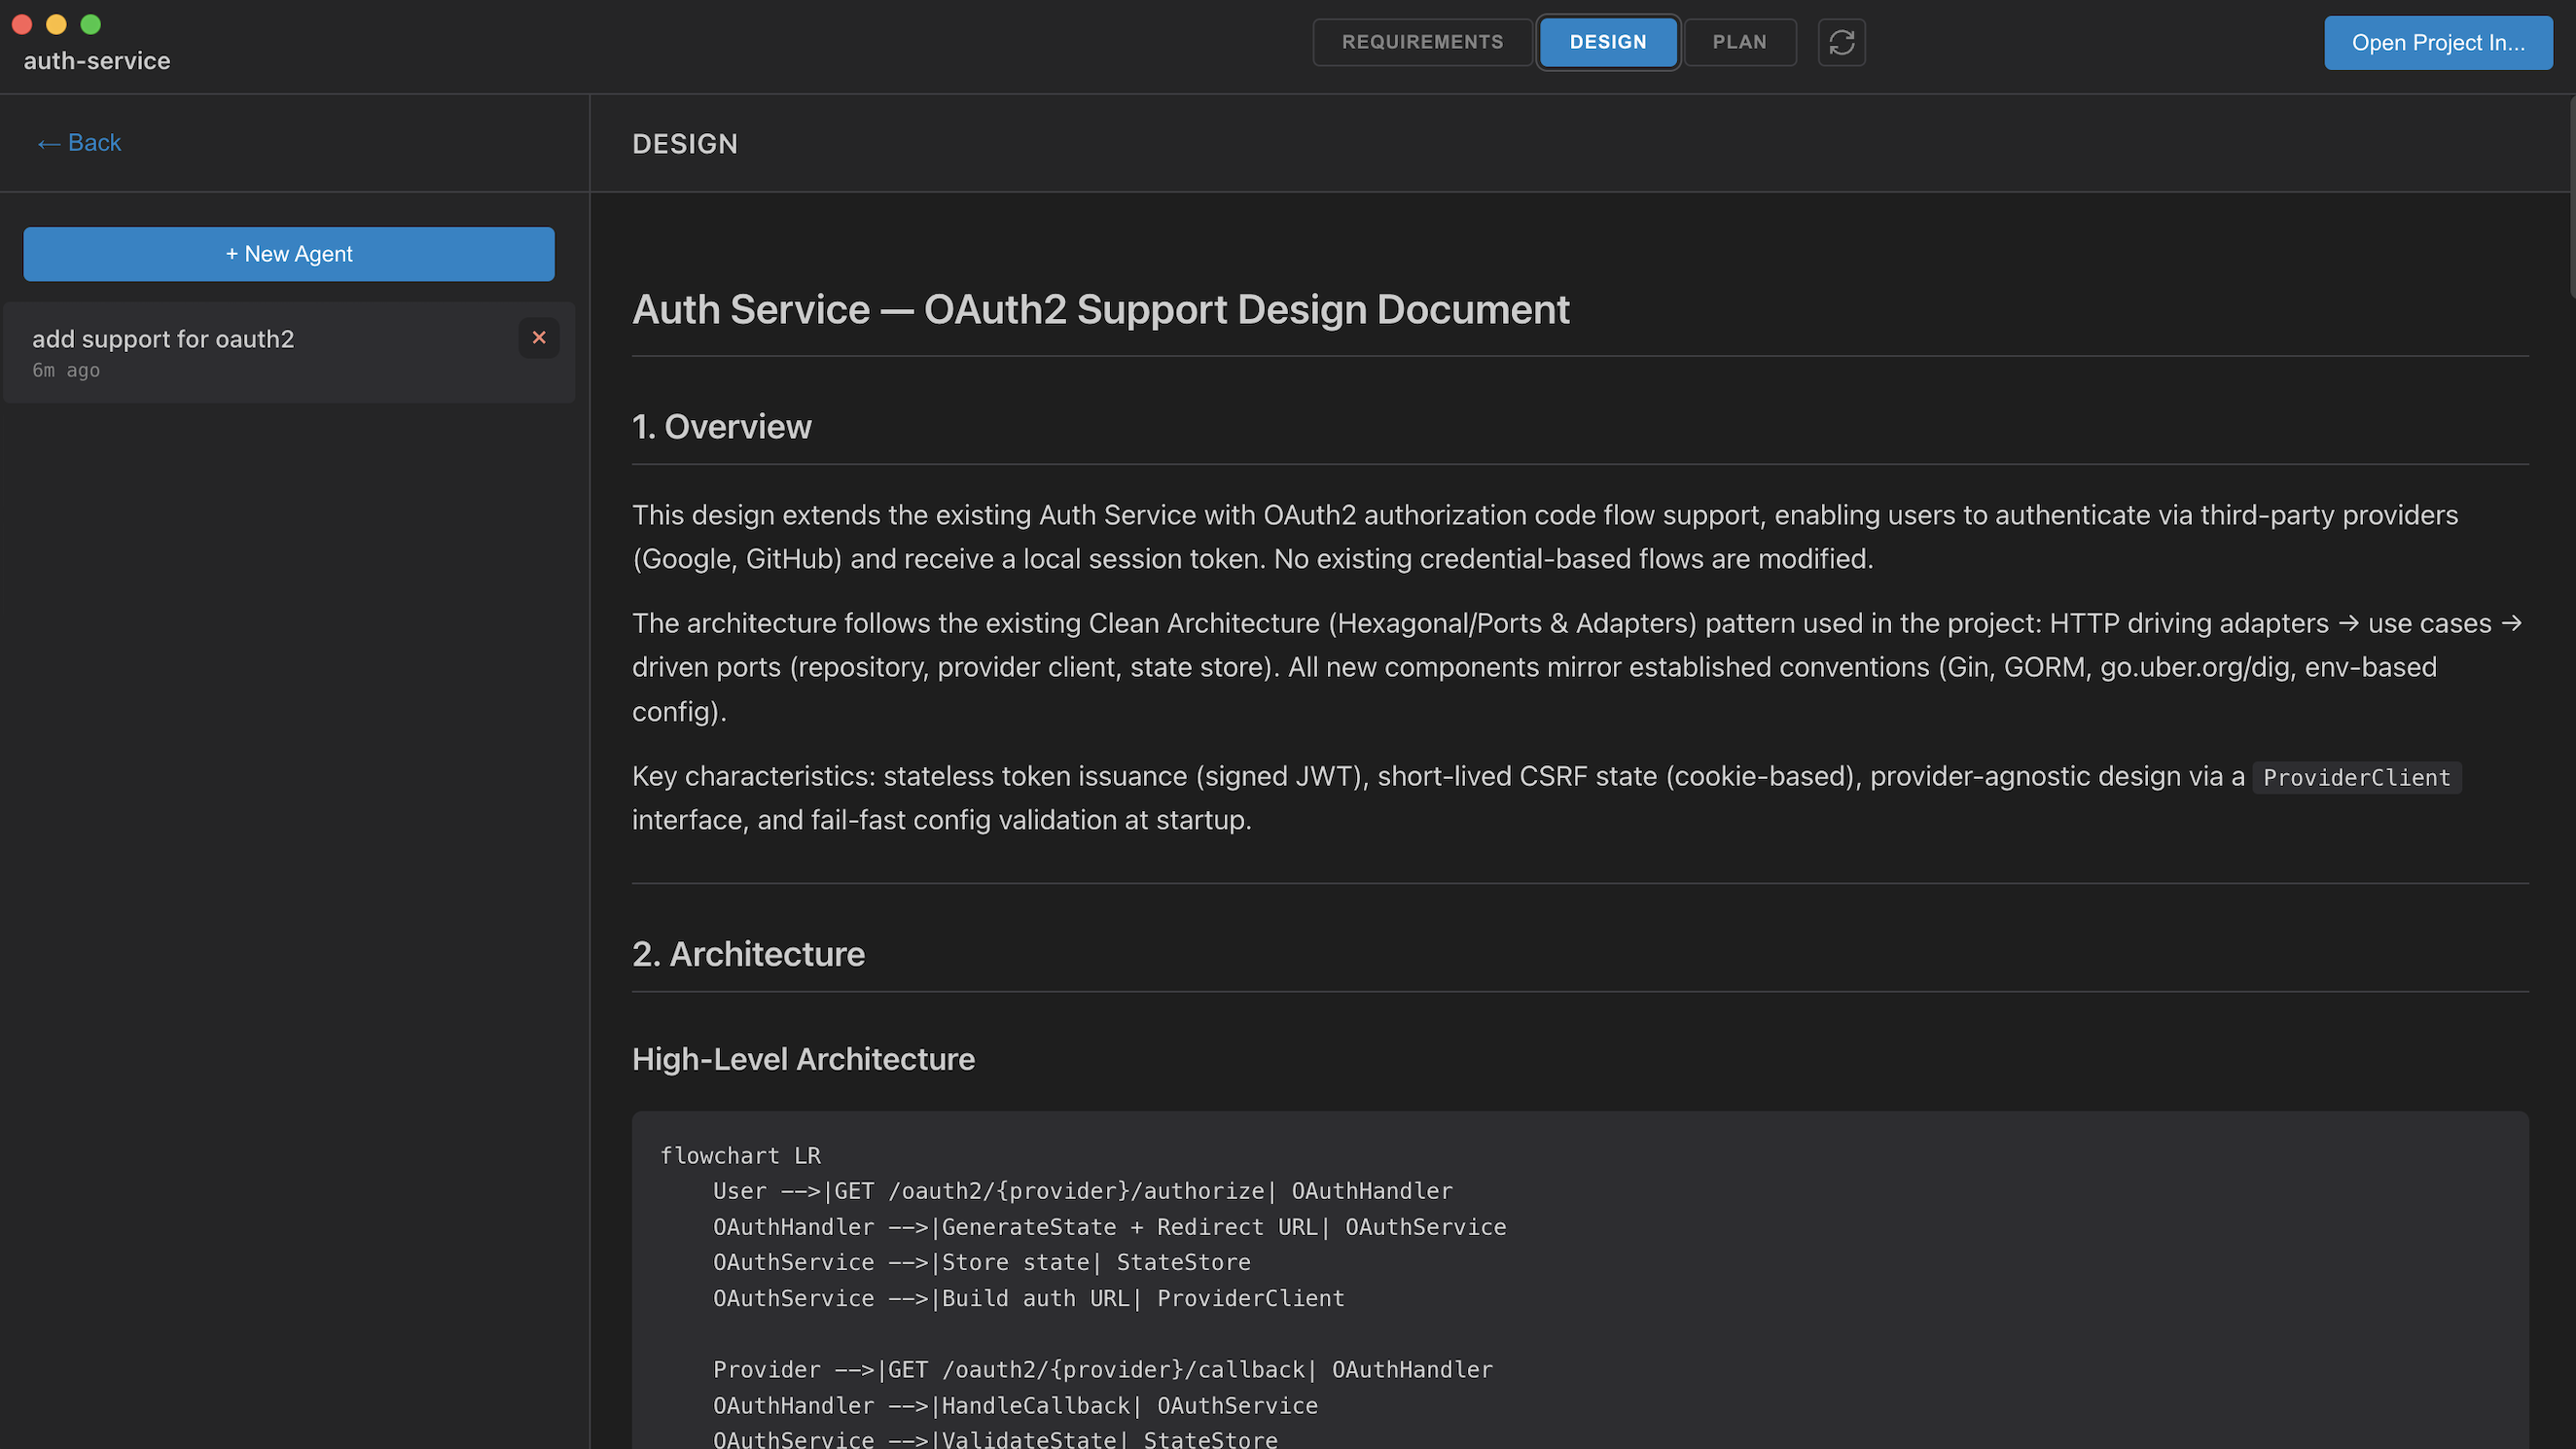Click the GET /oauth2/{provider}/callback code line

tap(1102, 1370)
